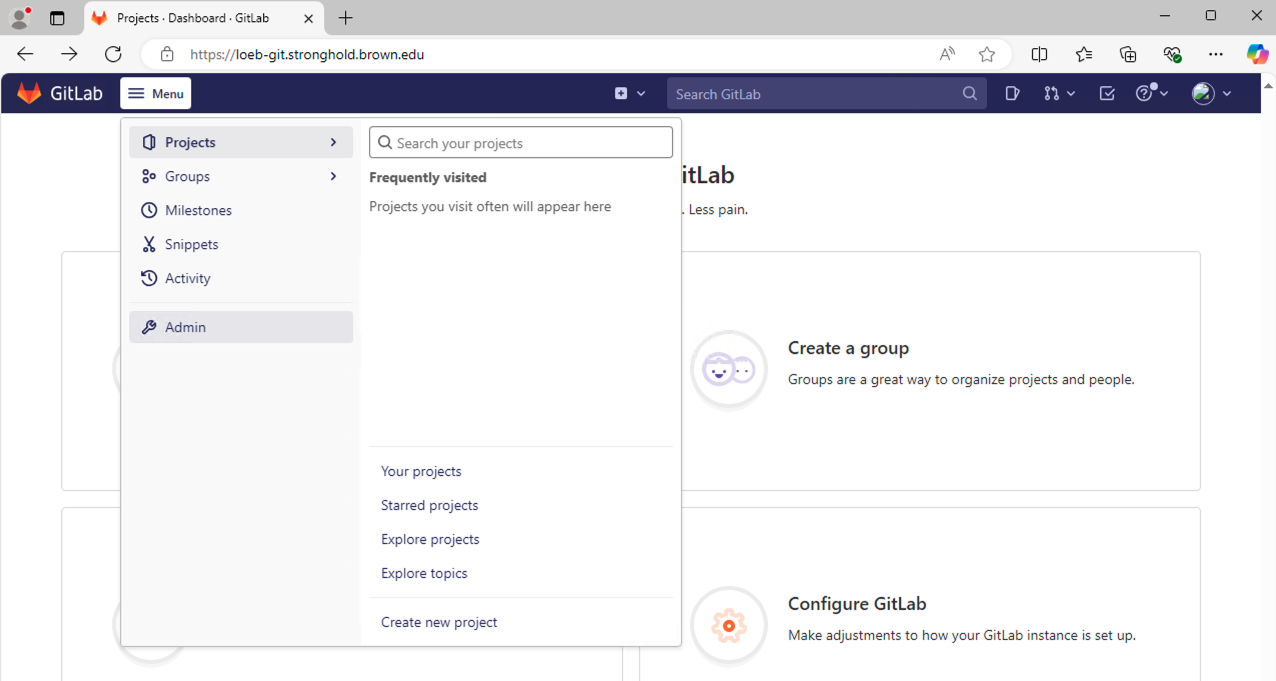Open the merge requests dropdown
Viewport: 1276px width, 681px height.
pyautogui.click(x=1059, y=94)
